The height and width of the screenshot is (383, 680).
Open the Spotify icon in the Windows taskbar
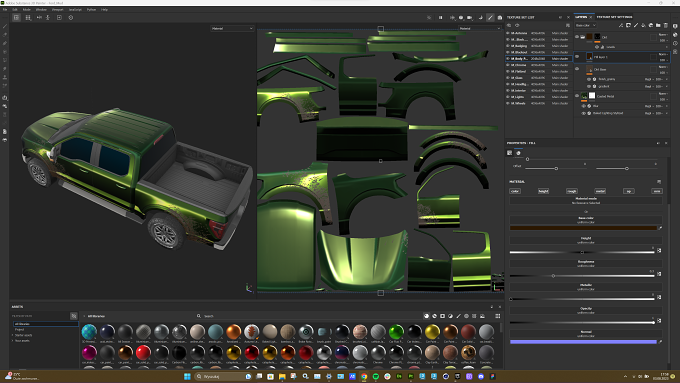click(376, 376)
